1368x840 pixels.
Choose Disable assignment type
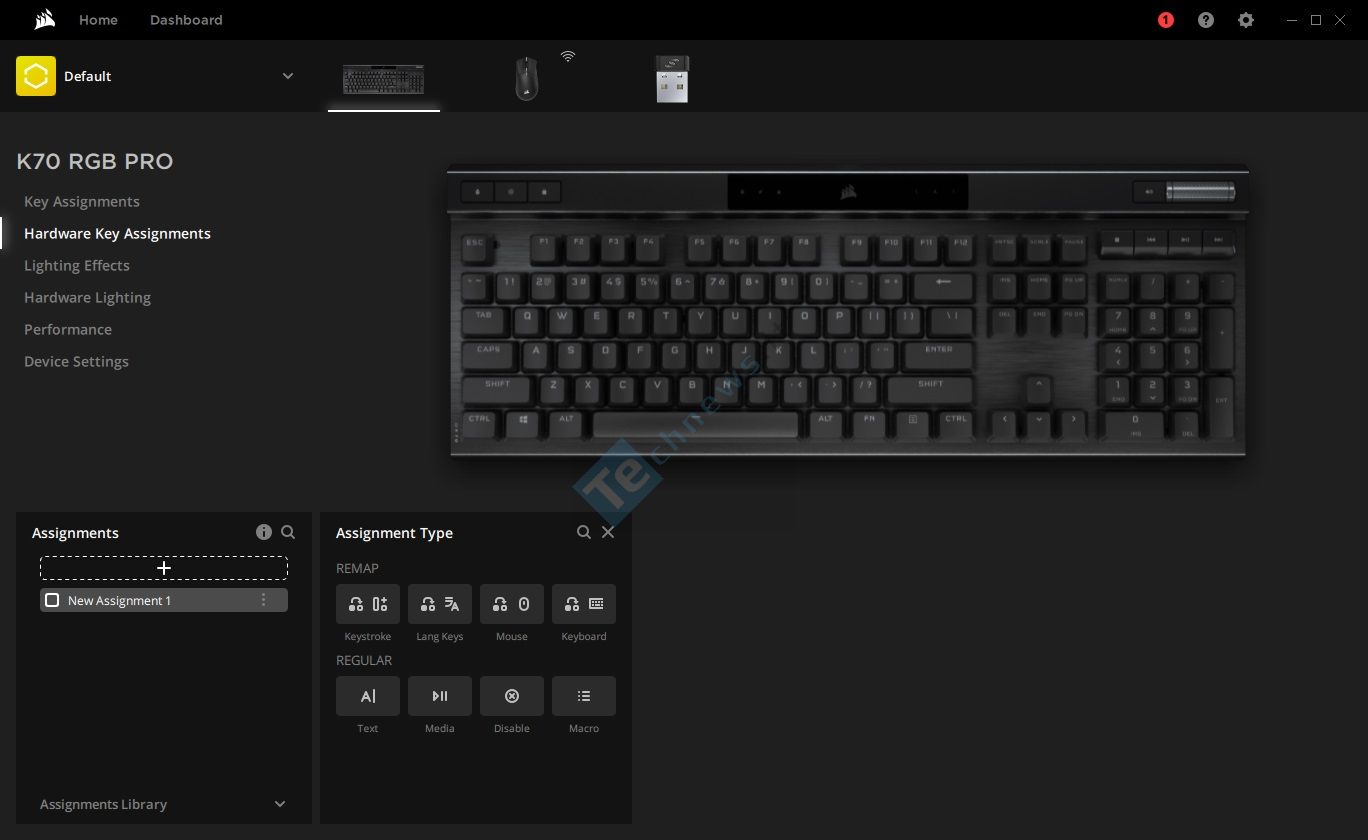(x=512, y=696)
